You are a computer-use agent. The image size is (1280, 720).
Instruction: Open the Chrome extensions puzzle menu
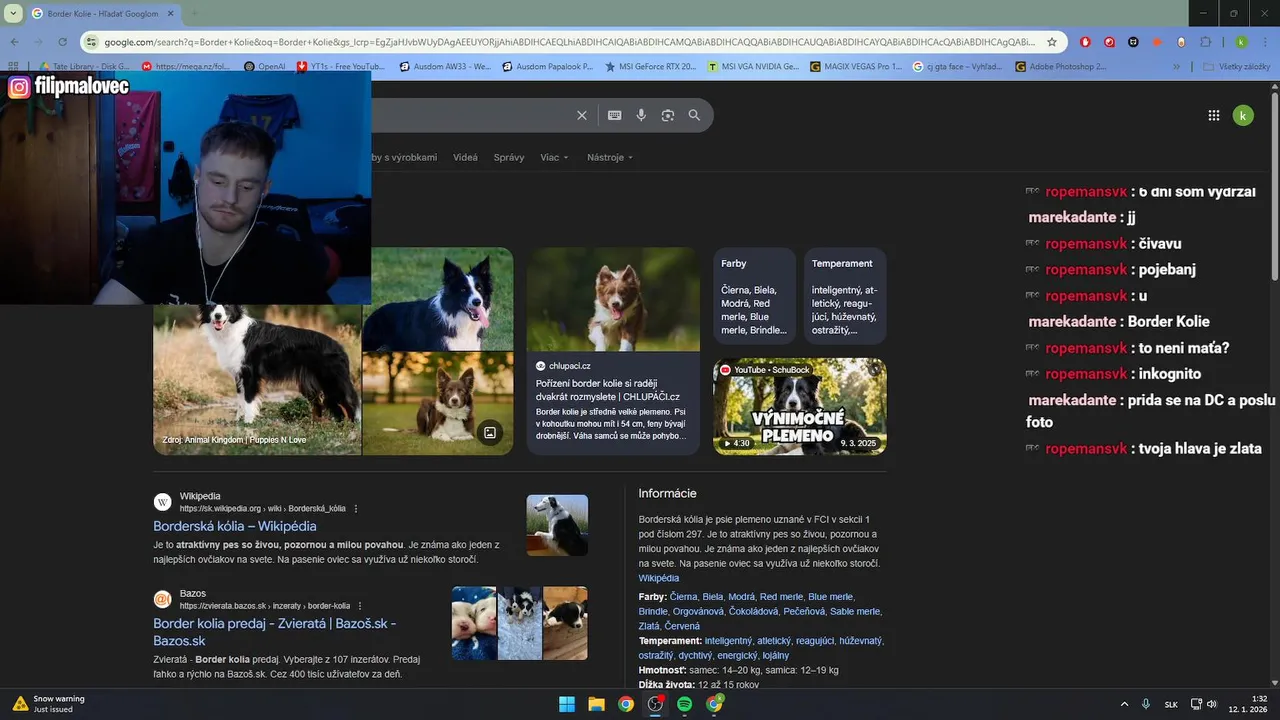coord(1206,42)
